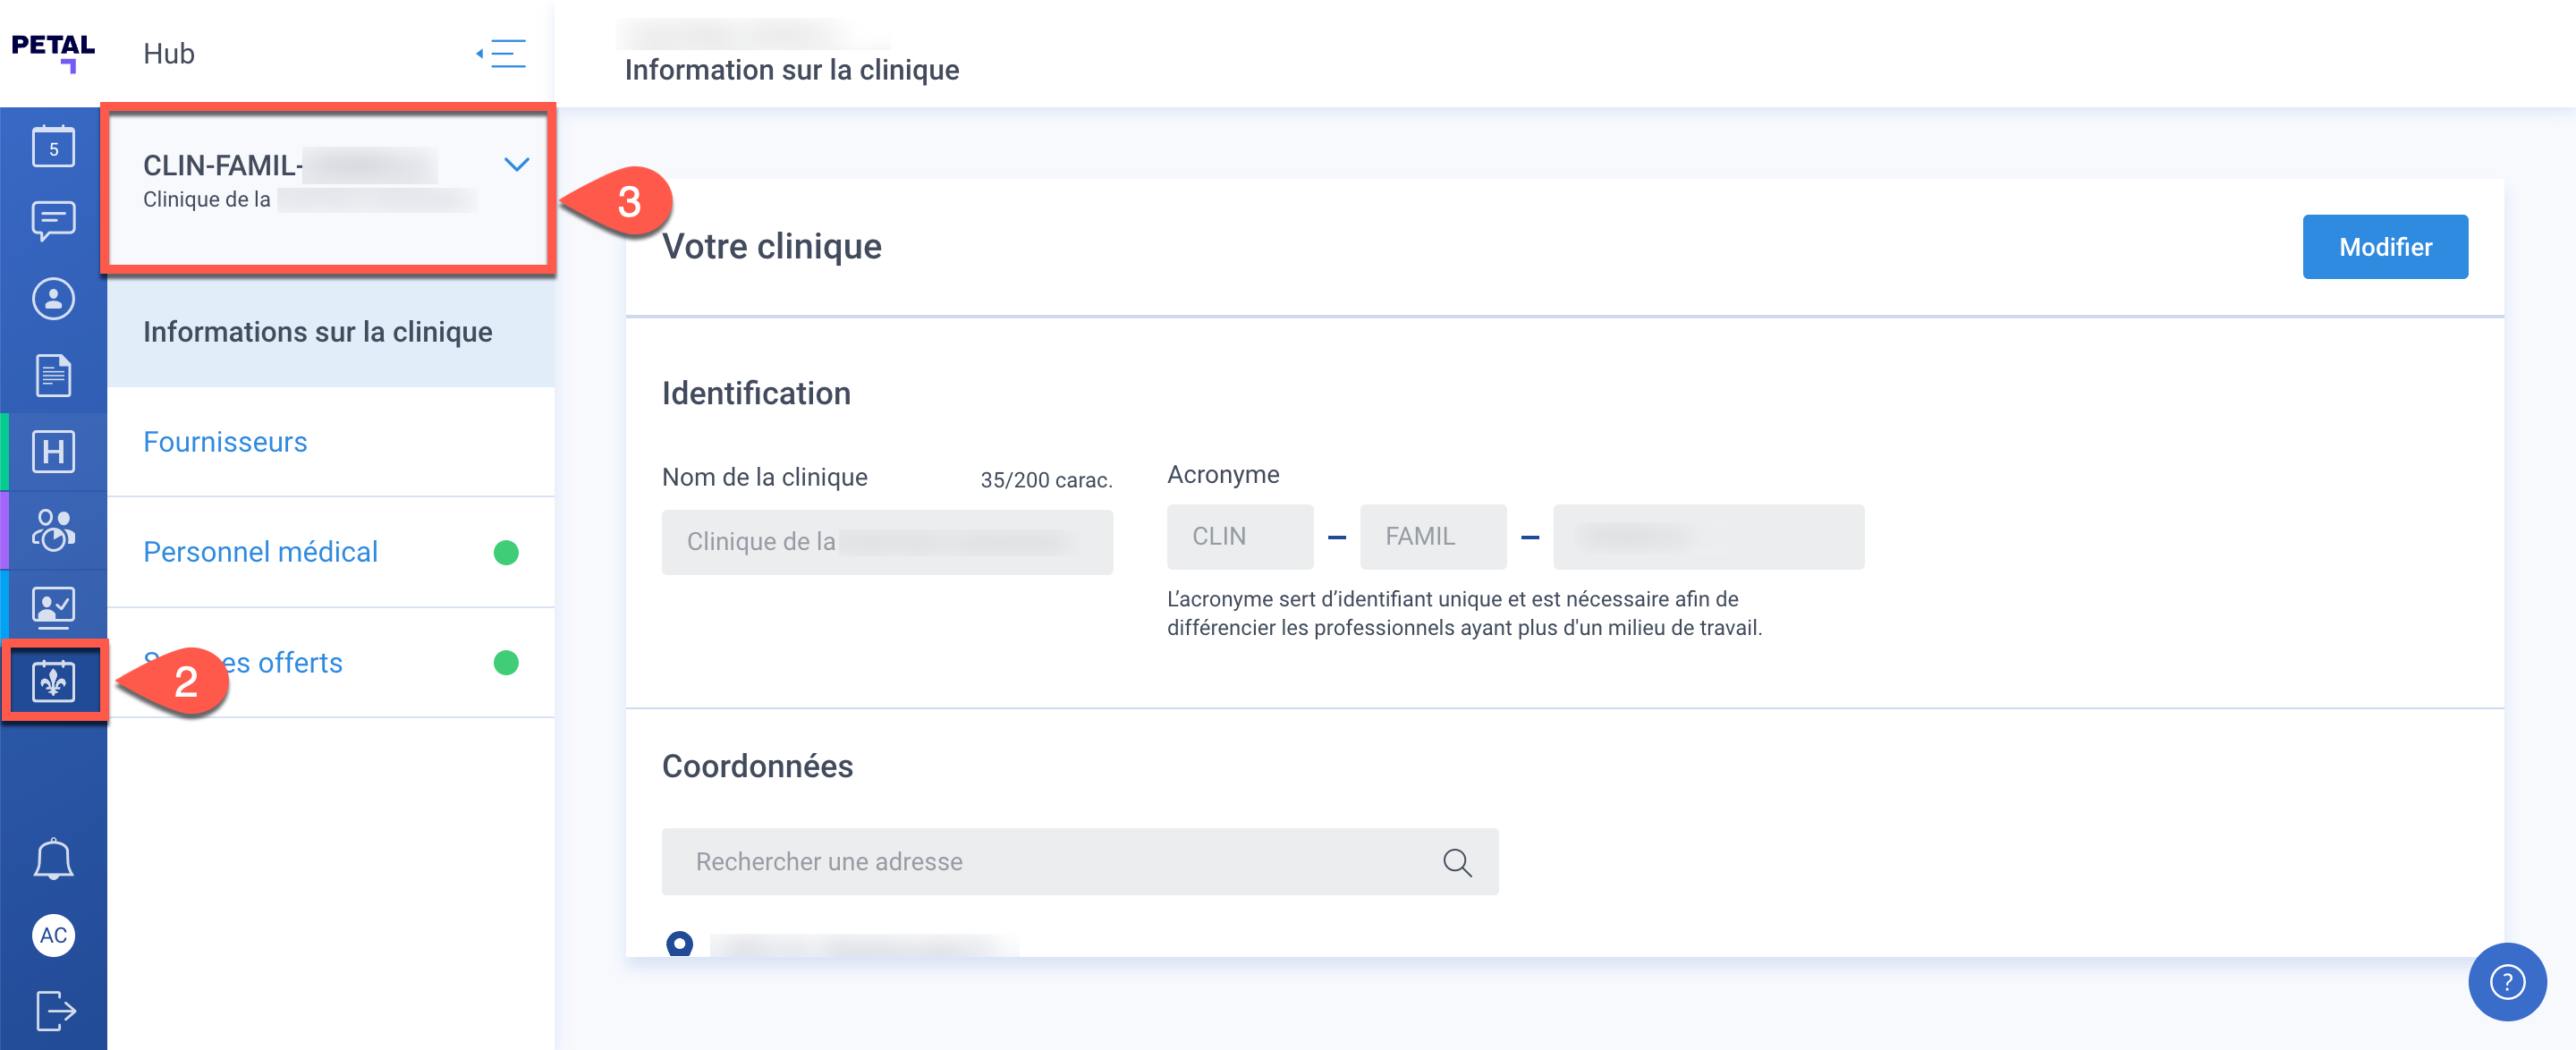Viewport: 2576px width, 1050px height.
Task: Click the address search magnifier icon
Action: coord(1456,862)
